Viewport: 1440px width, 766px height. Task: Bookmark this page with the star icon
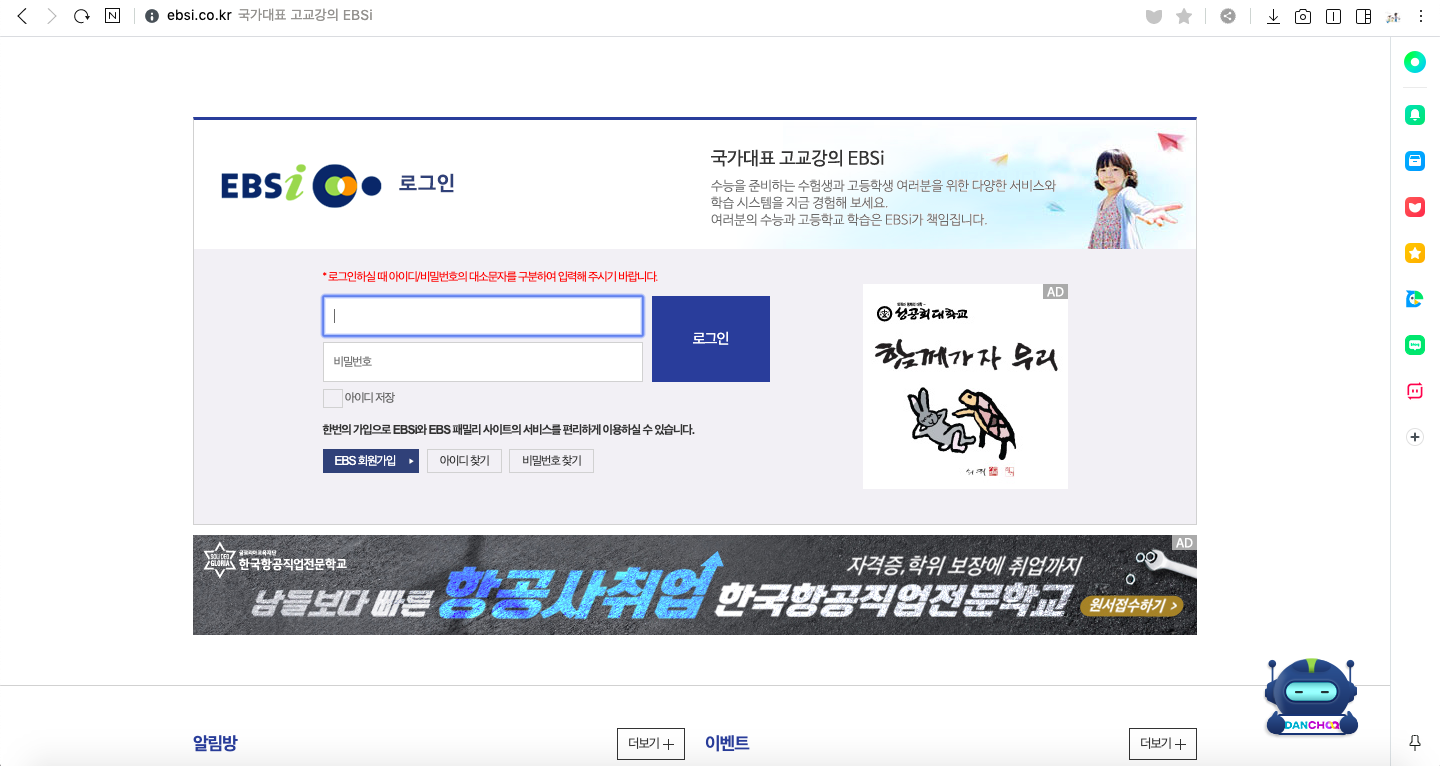[1184, 16]
